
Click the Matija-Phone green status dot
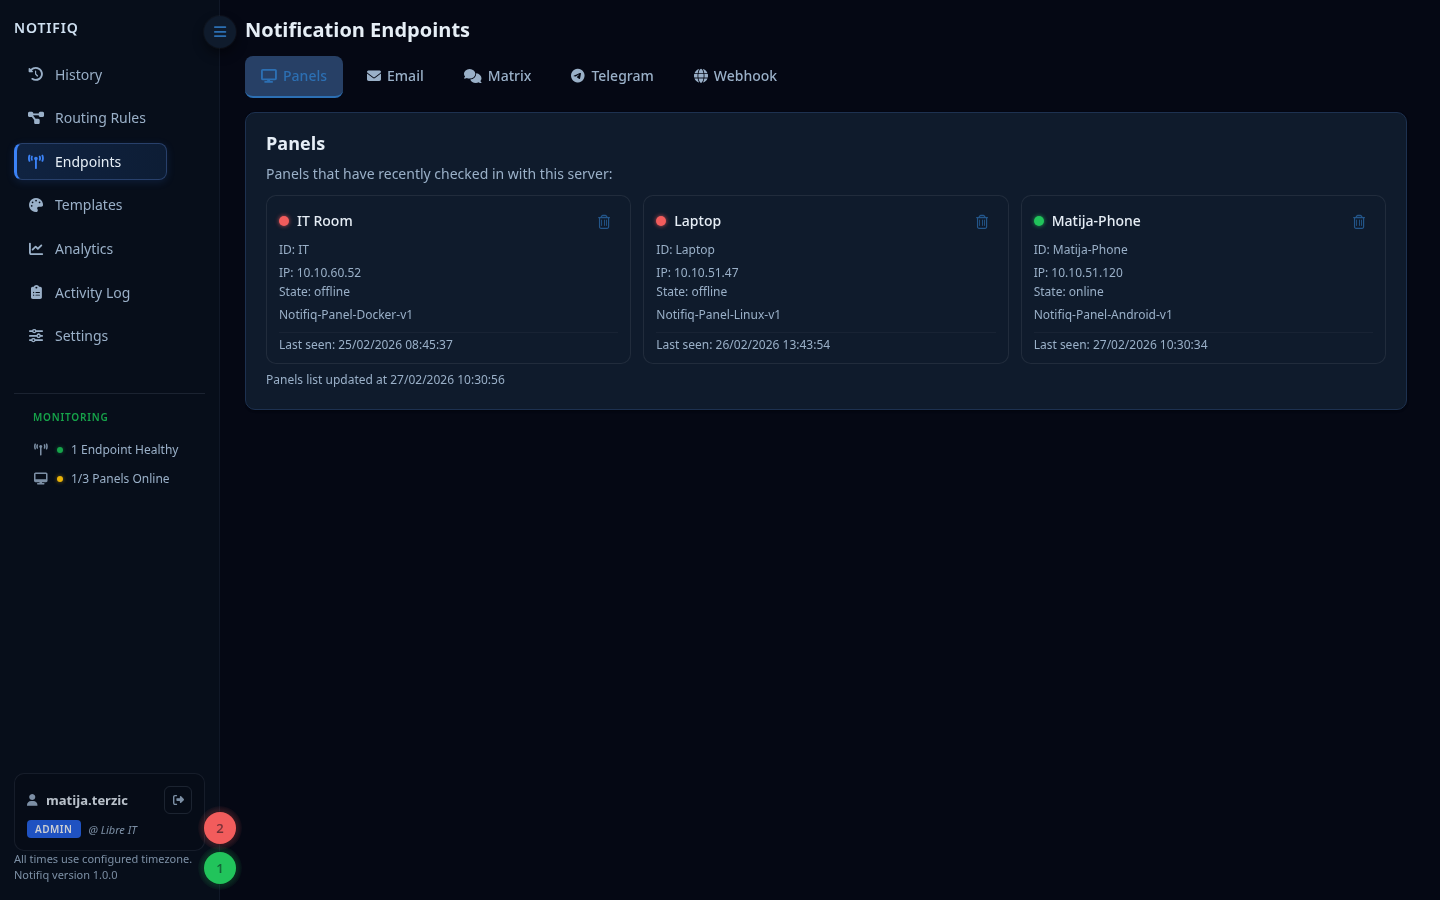coord(1039,221)
